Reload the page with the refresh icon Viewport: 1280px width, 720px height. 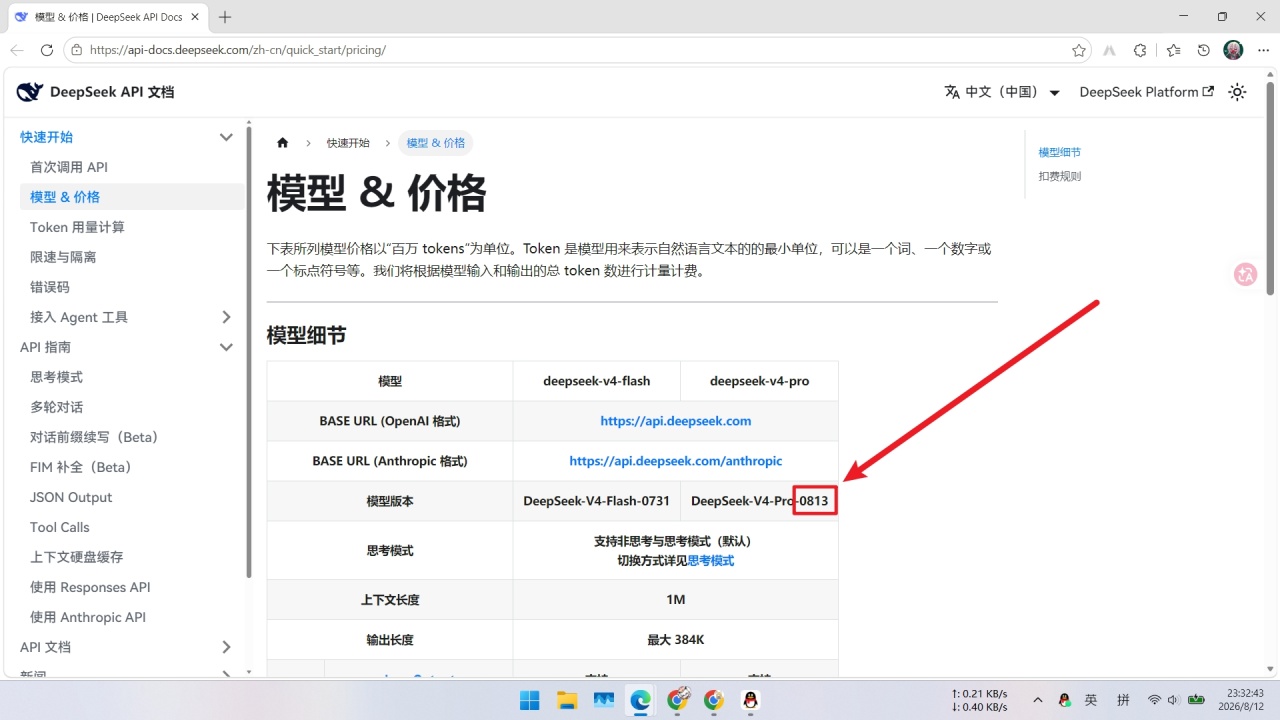46,50
